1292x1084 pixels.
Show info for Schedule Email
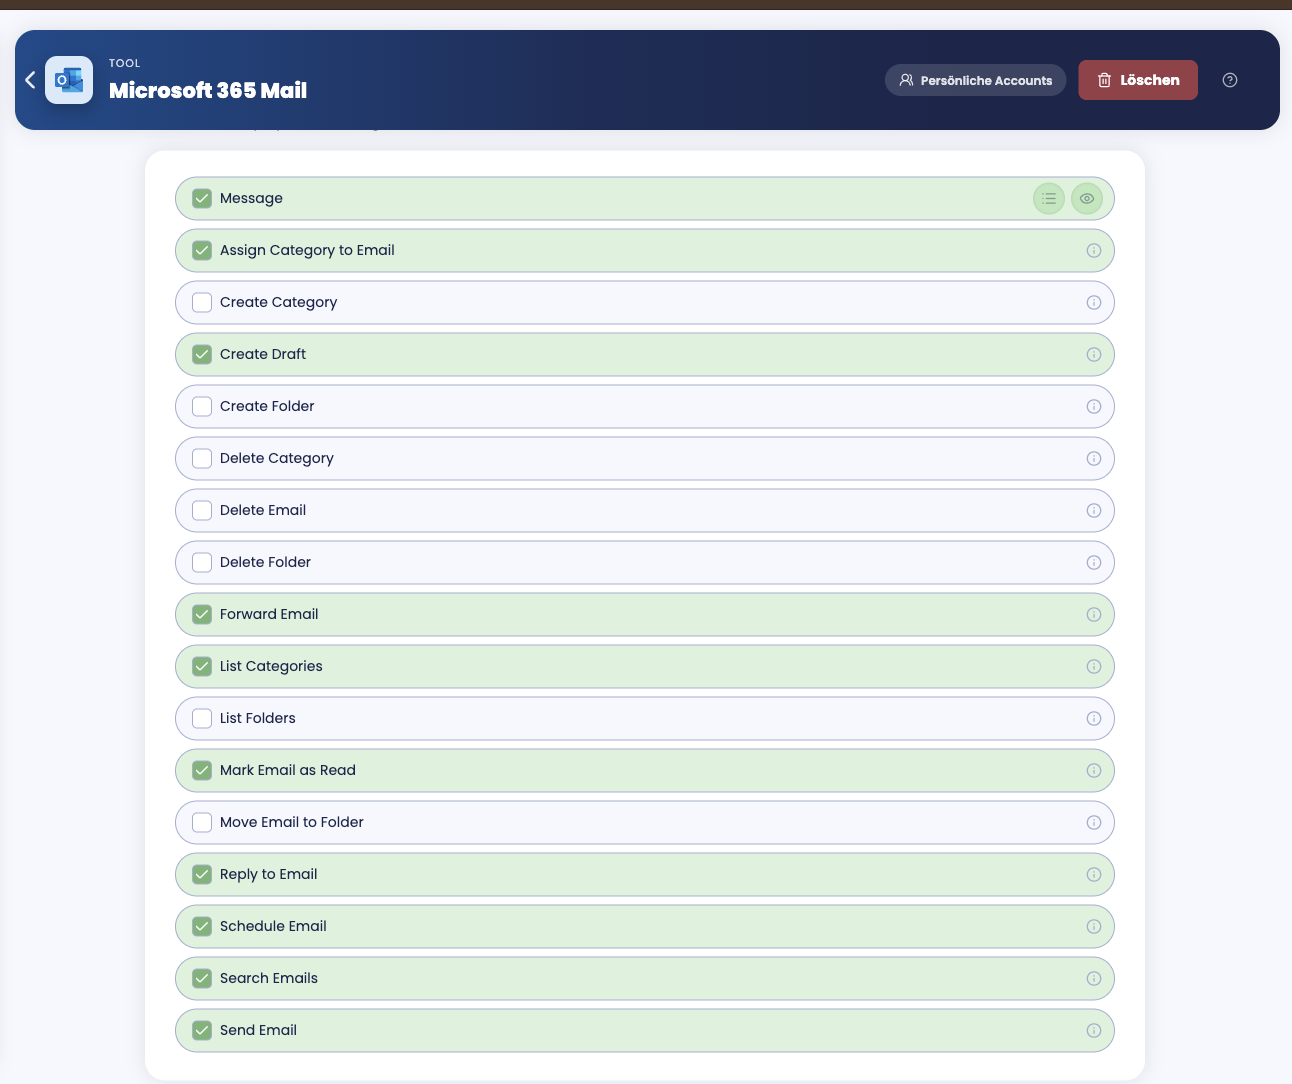click(1094, 926)
